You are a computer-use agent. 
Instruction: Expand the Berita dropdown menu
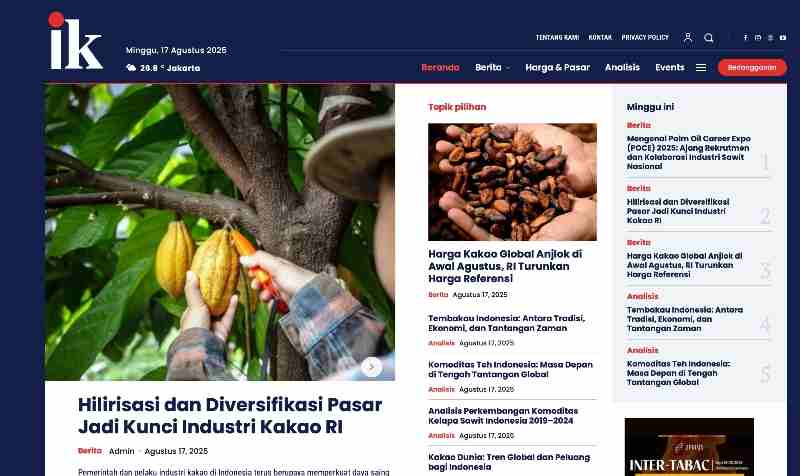pos(492,67)
